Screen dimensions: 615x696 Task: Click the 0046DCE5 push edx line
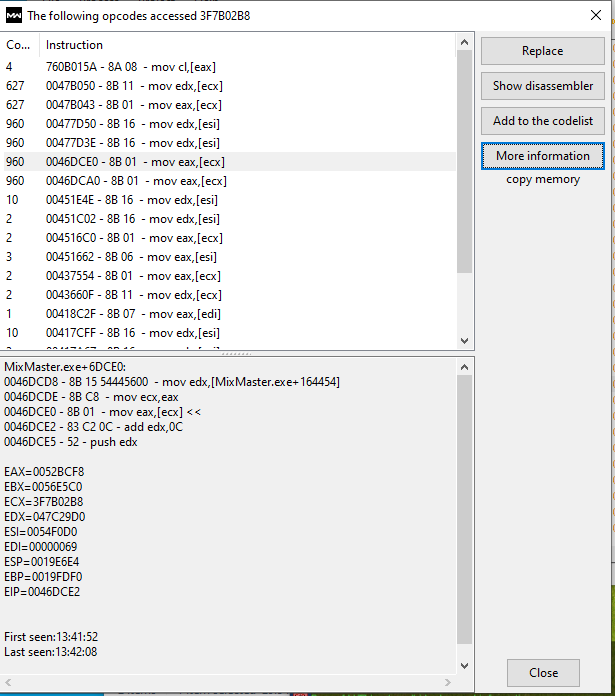click(71, 442)
